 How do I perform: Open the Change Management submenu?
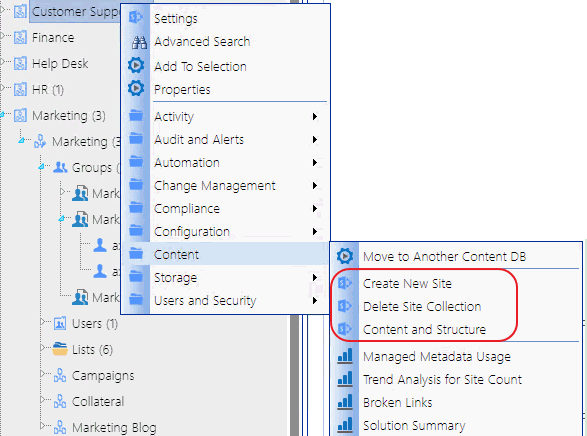click(x=226, y=186)
